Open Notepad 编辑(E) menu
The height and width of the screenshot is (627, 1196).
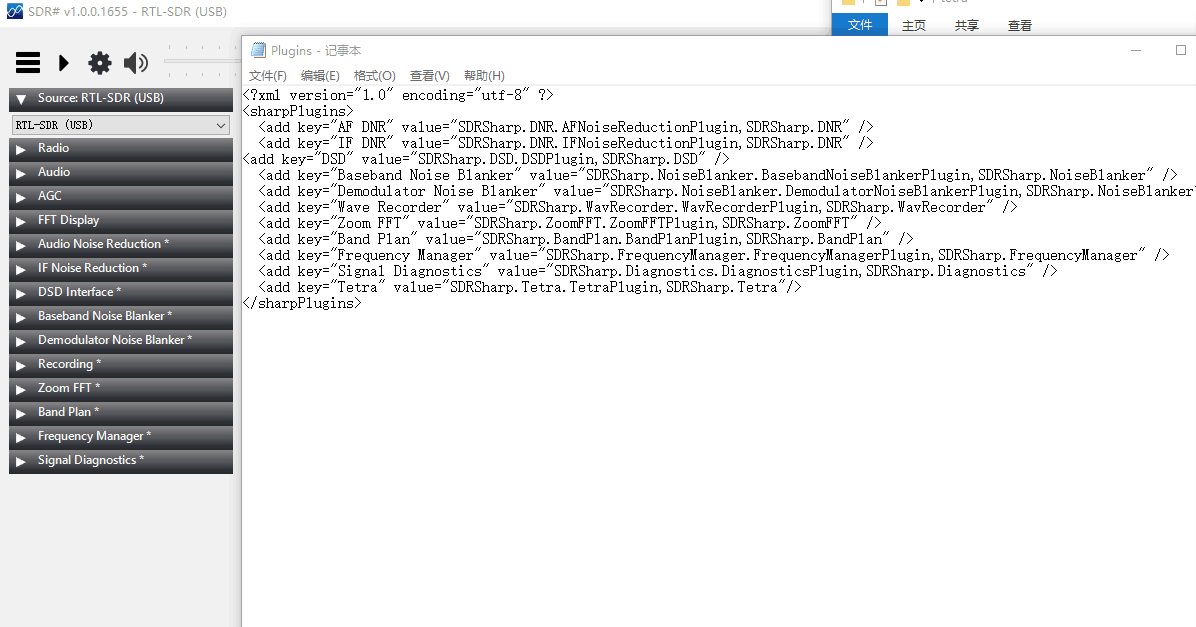click(x=320, y=76)
